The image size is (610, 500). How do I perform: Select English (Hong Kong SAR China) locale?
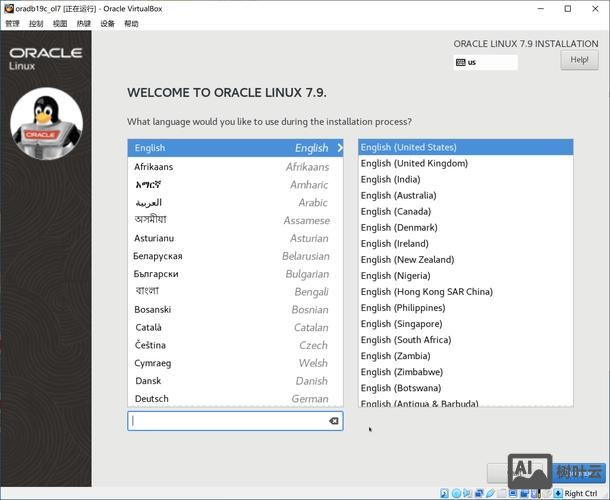click(427, 292)
